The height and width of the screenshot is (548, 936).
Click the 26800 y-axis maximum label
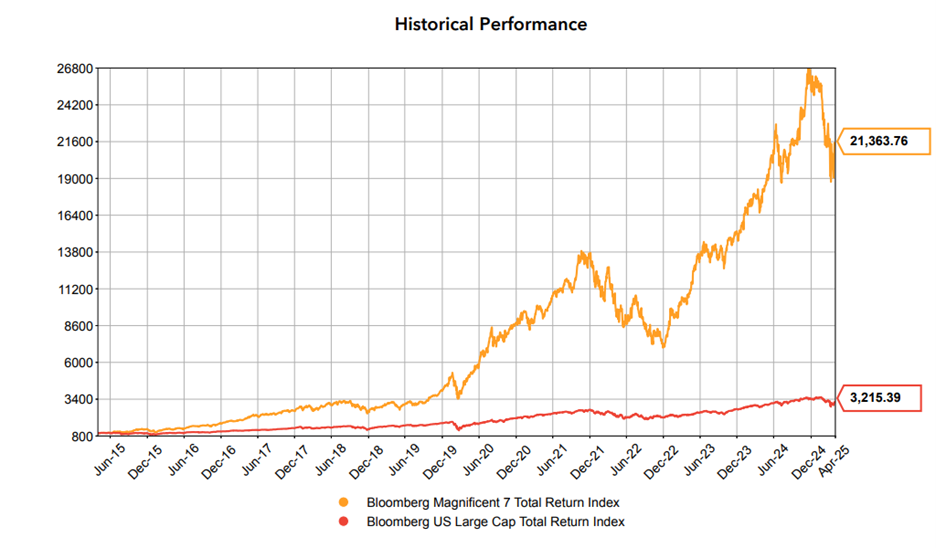77,68
